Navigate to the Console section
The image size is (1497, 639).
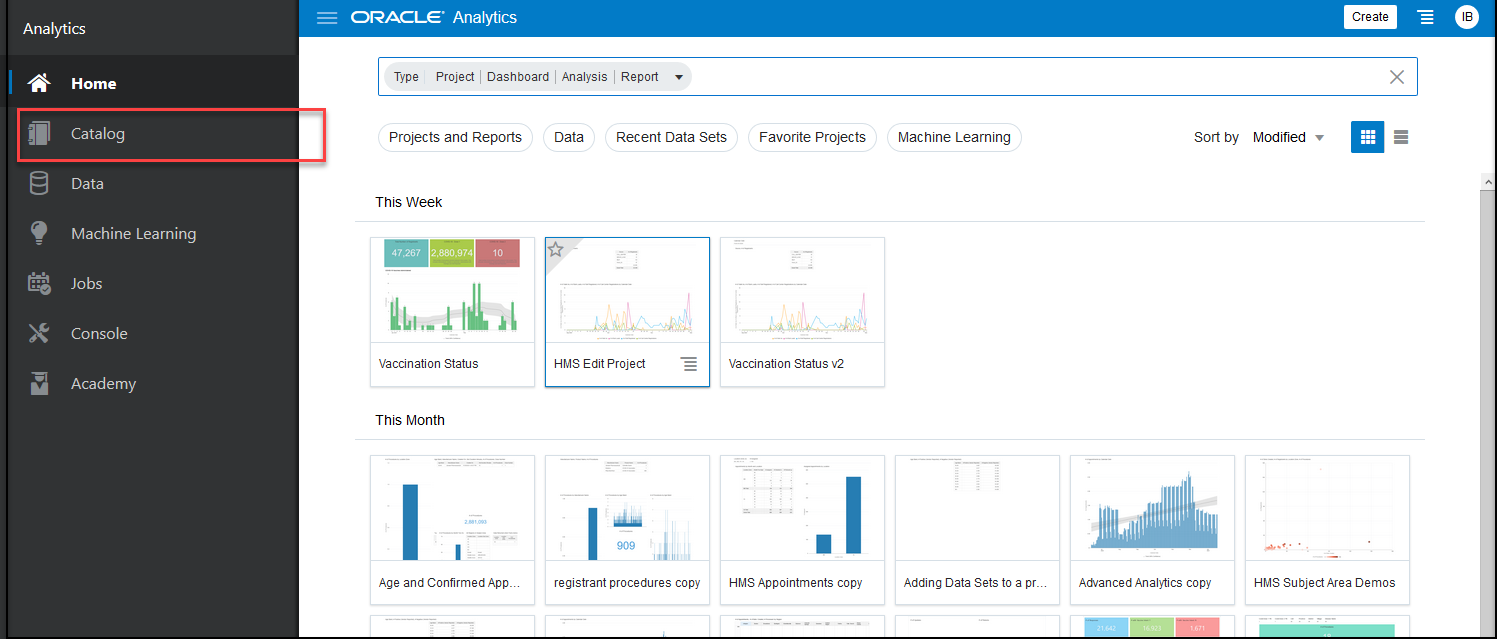pyautogui.click(x=97, y=333)
